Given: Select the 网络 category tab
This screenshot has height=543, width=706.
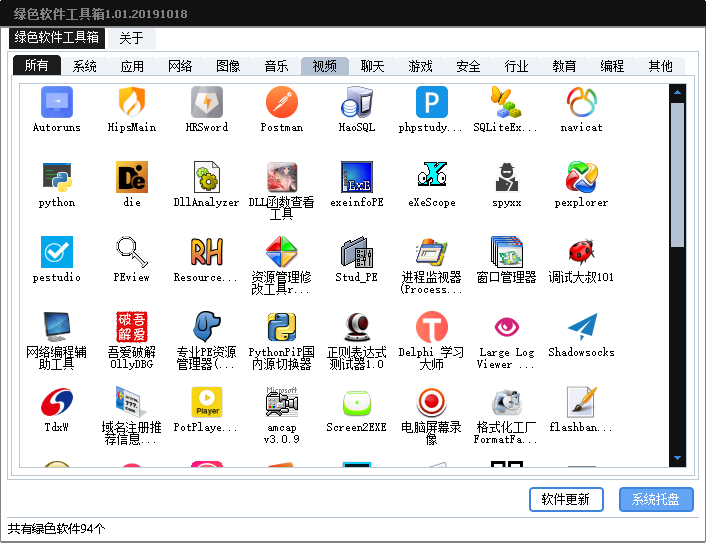Looking at the screenshot, I should (181, 66).
